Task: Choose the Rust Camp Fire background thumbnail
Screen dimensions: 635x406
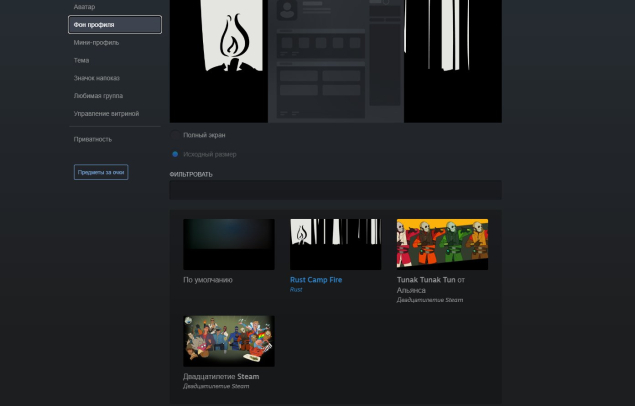Action: 335,244
